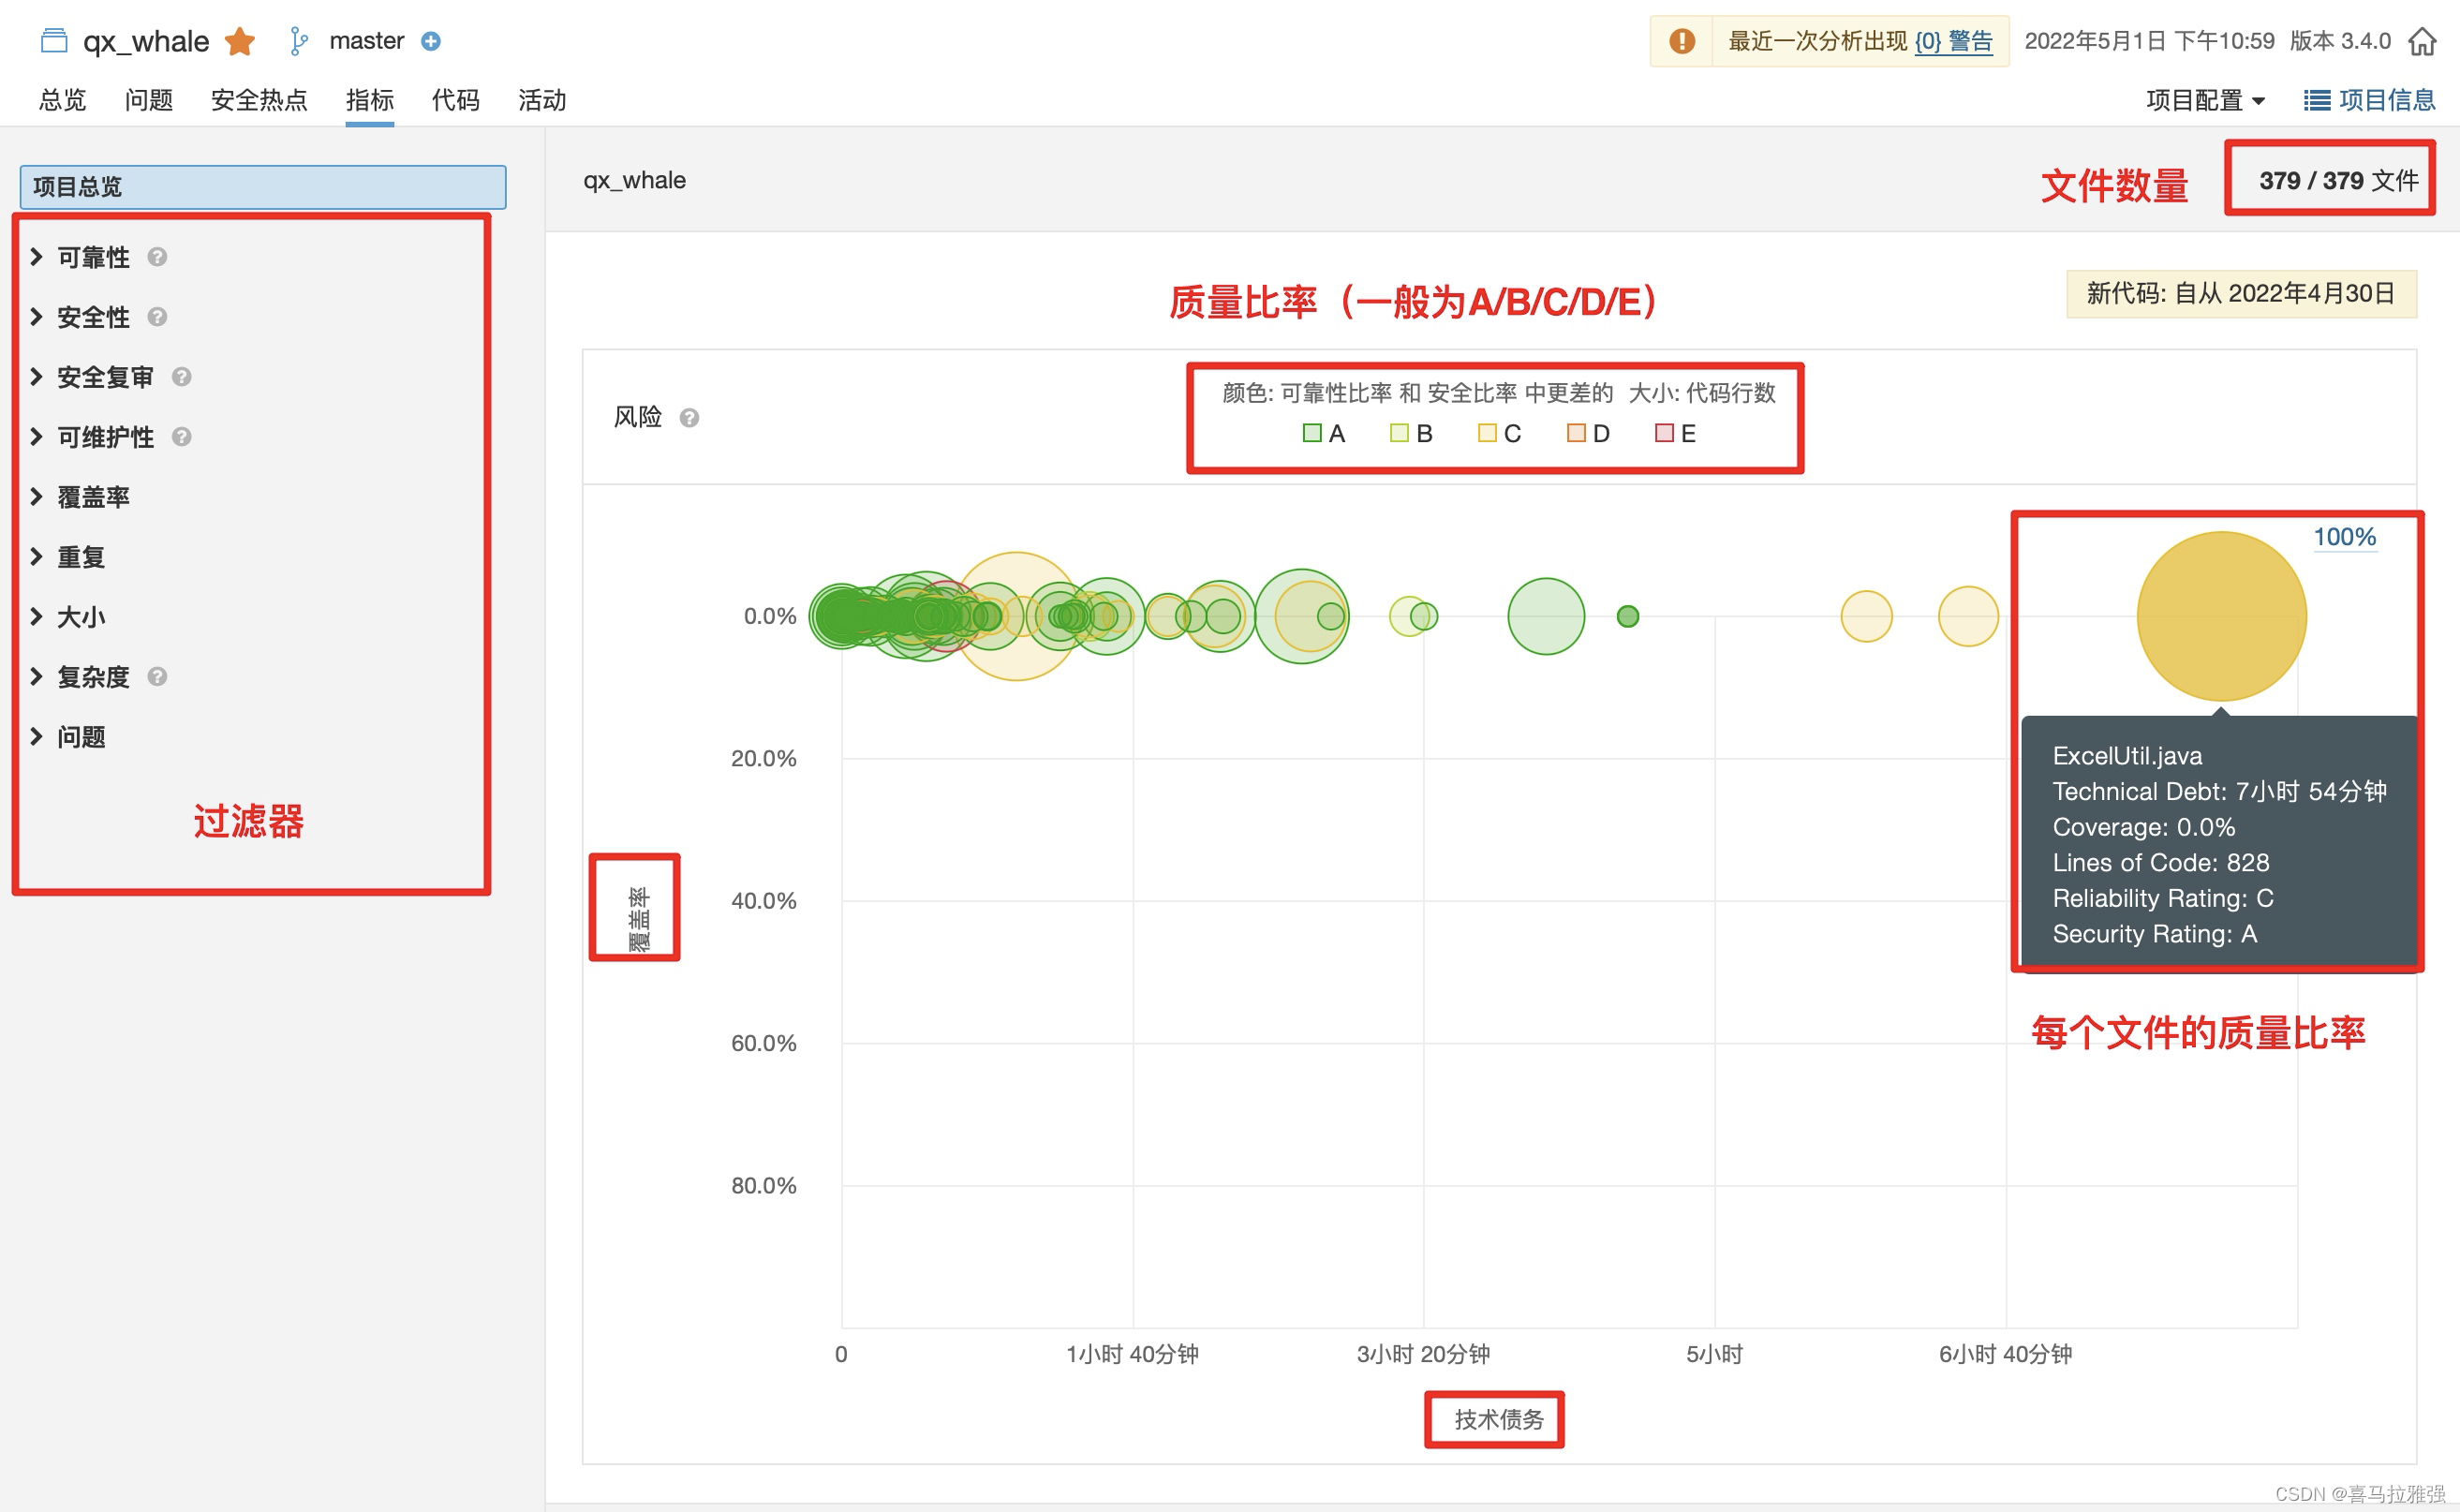2460x1512 pixels.
Task: Open help icon beside 风险
Action: [689, 418]
